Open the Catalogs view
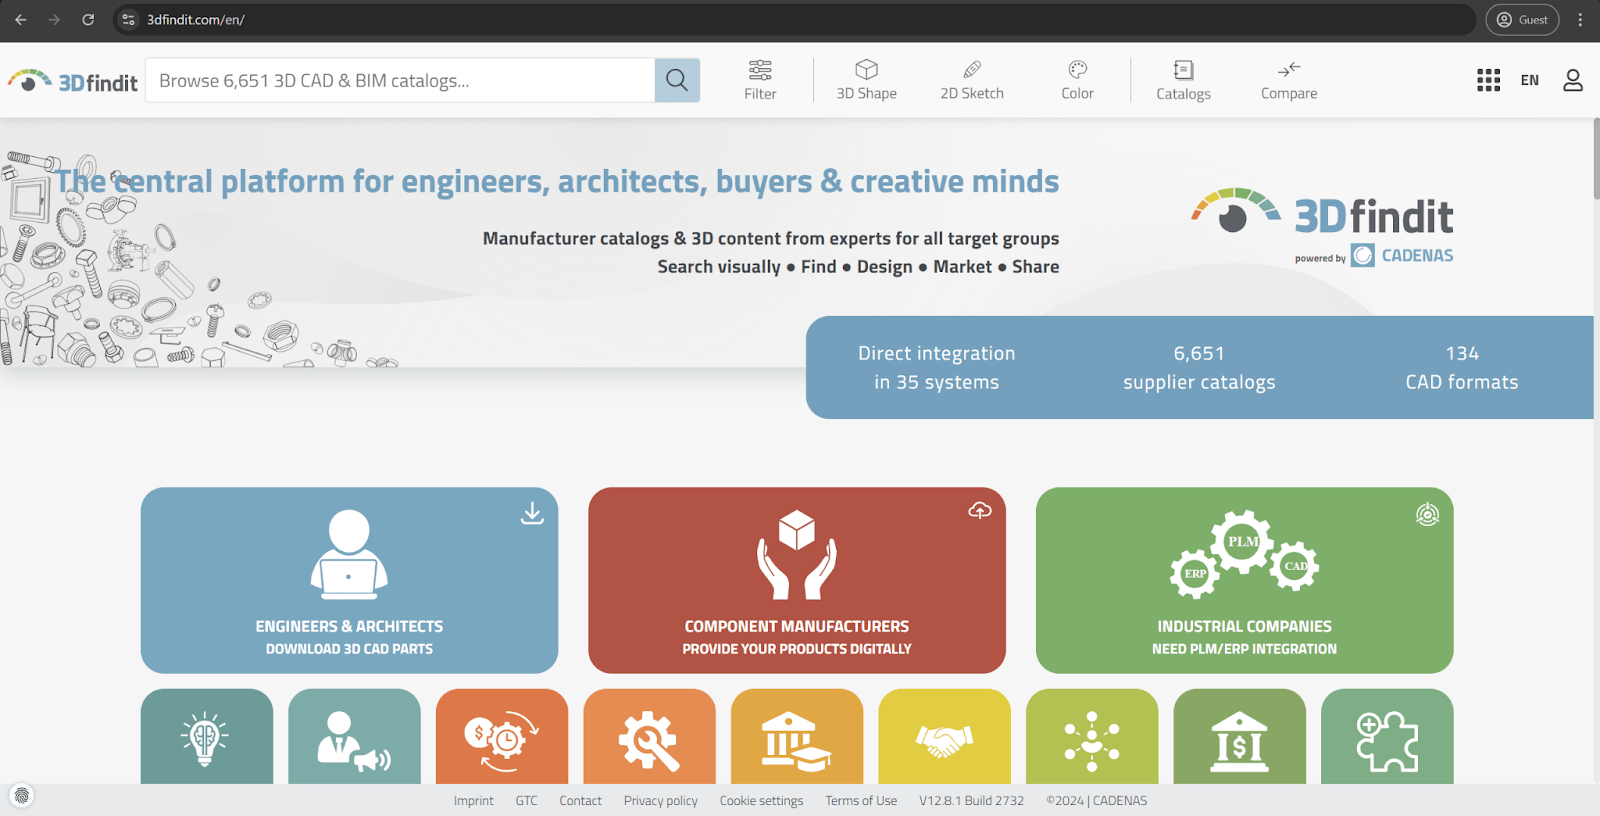The image size is (1600, 816). [x=1183, y=80]
